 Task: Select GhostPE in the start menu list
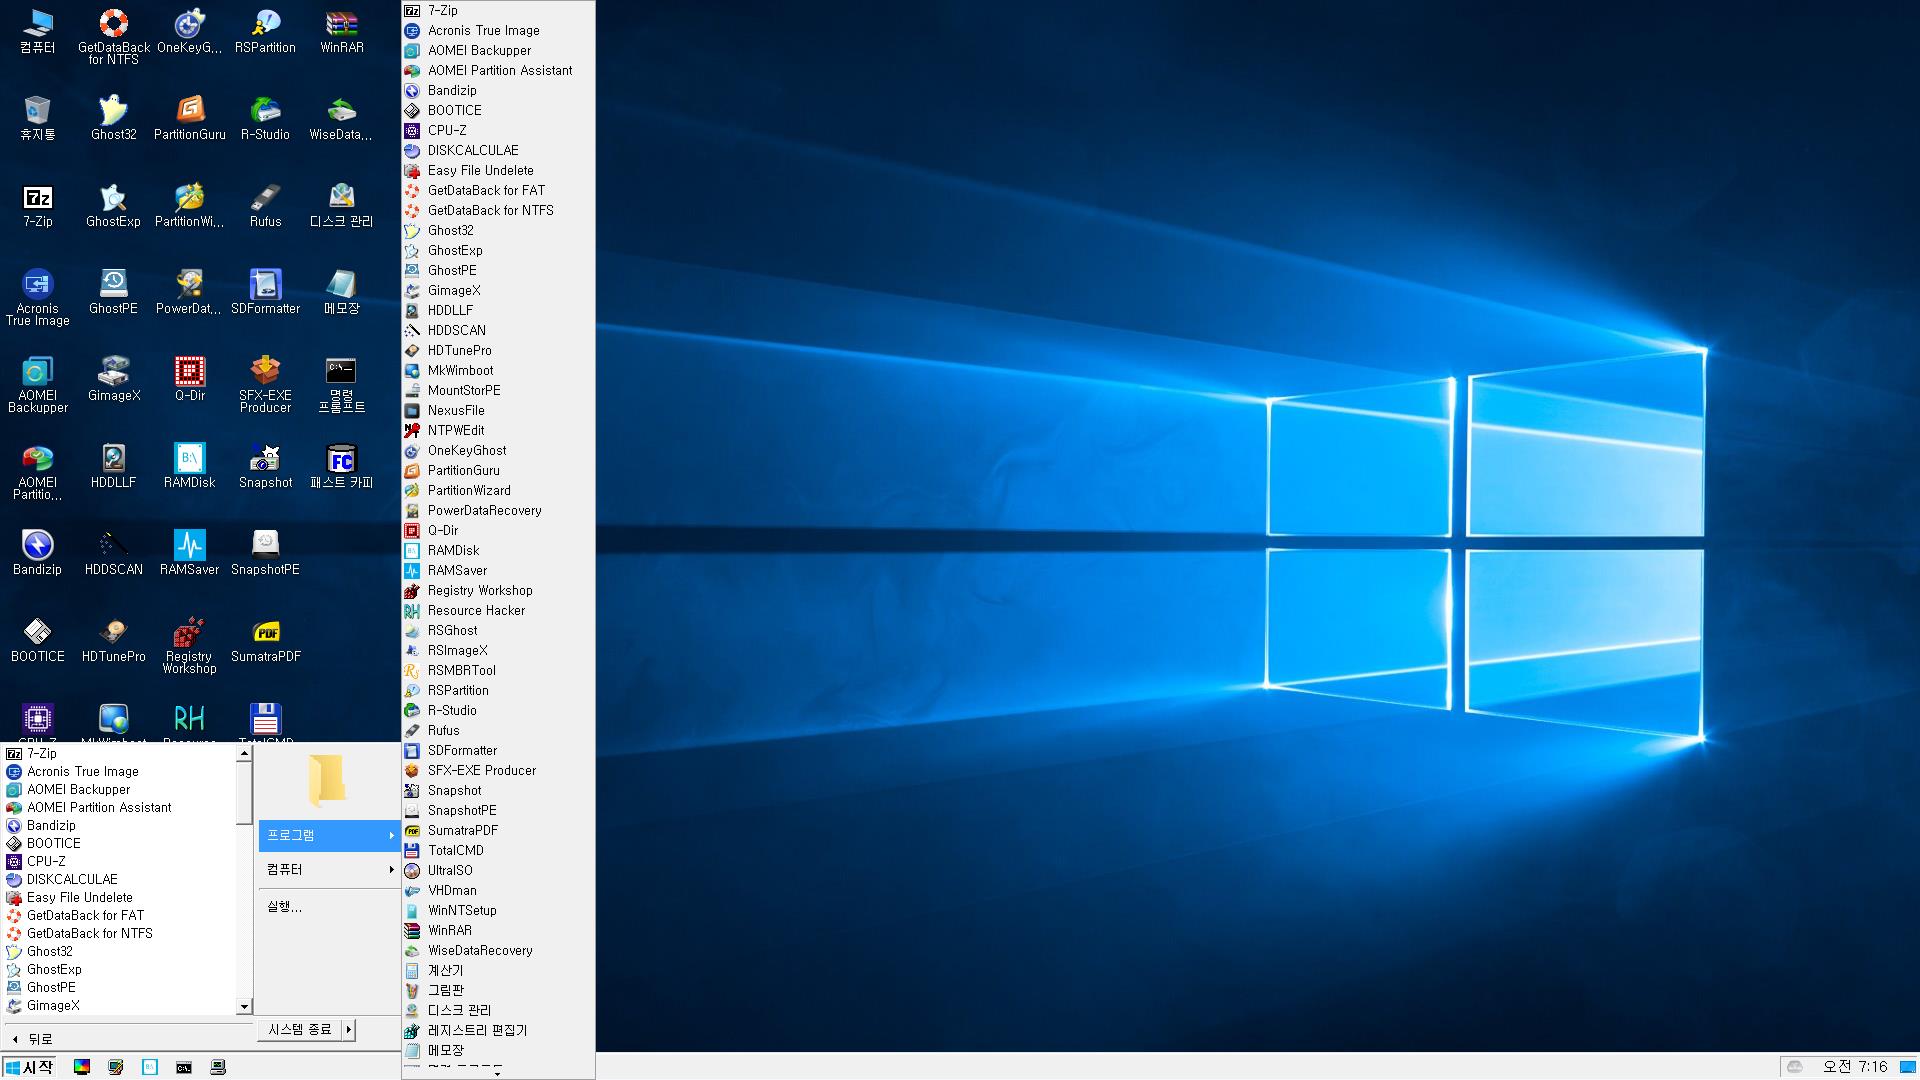pyautogui.click(x=119, y=987)
